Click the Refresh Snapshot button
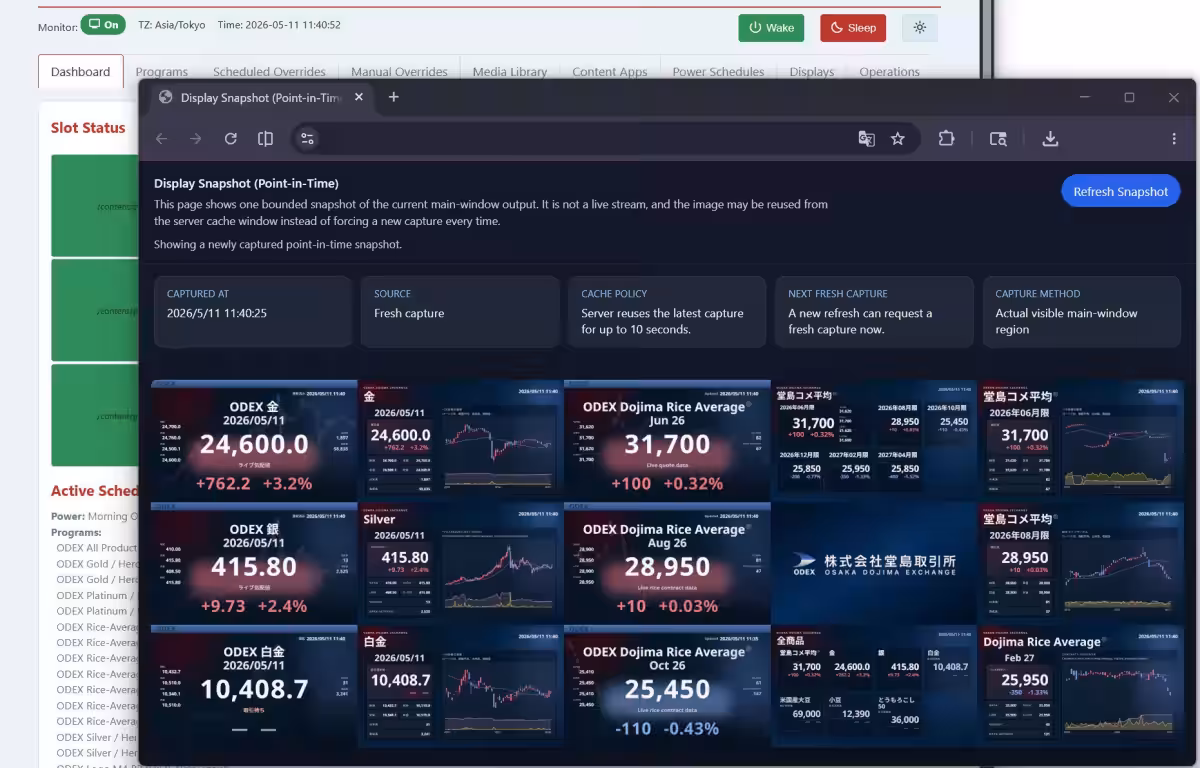This screenshot has width=1200, height=768. 1120,191
